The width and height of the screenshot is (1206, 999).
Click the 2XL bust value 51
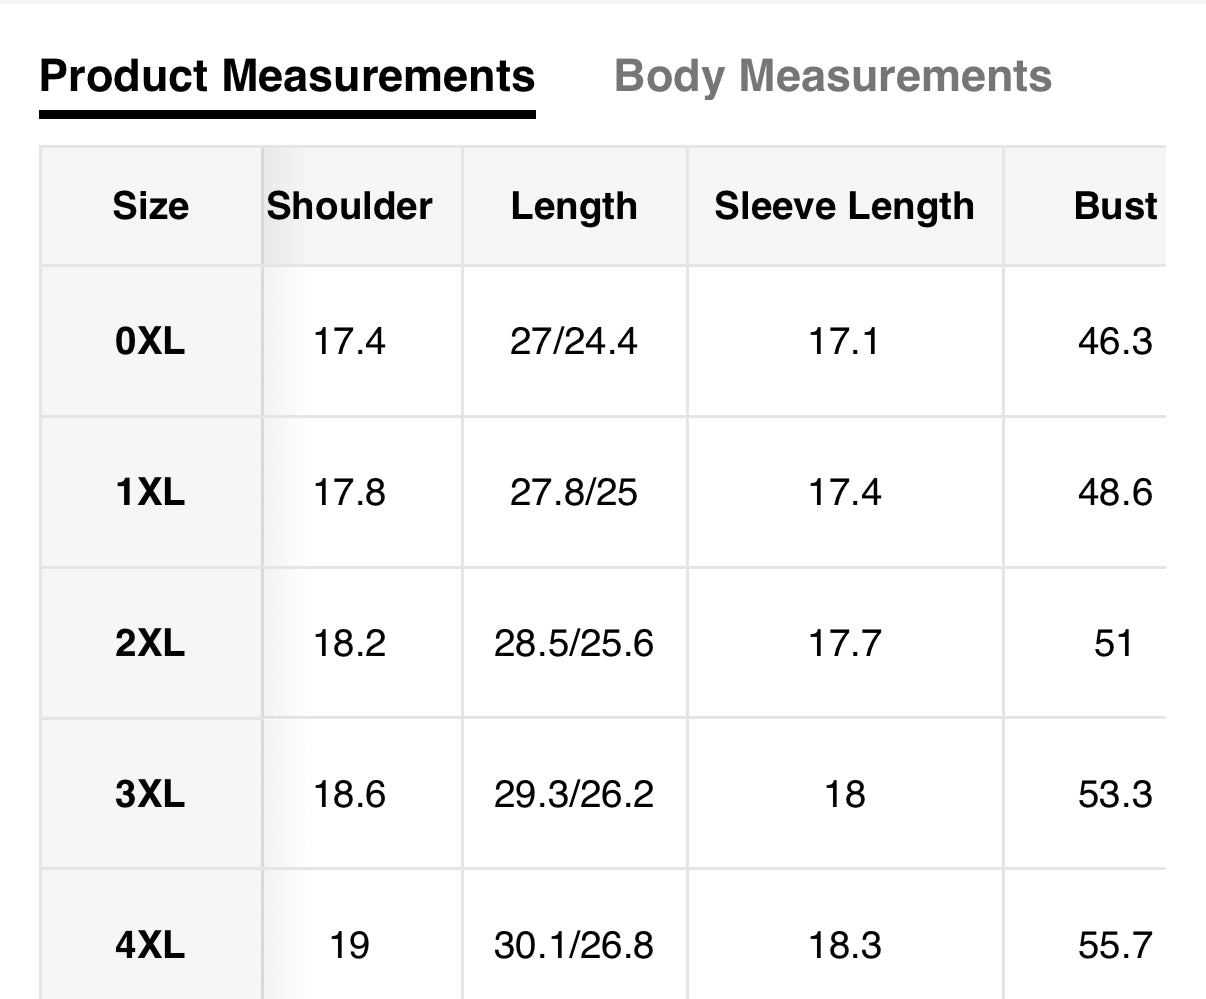[x=1114, y=643]
